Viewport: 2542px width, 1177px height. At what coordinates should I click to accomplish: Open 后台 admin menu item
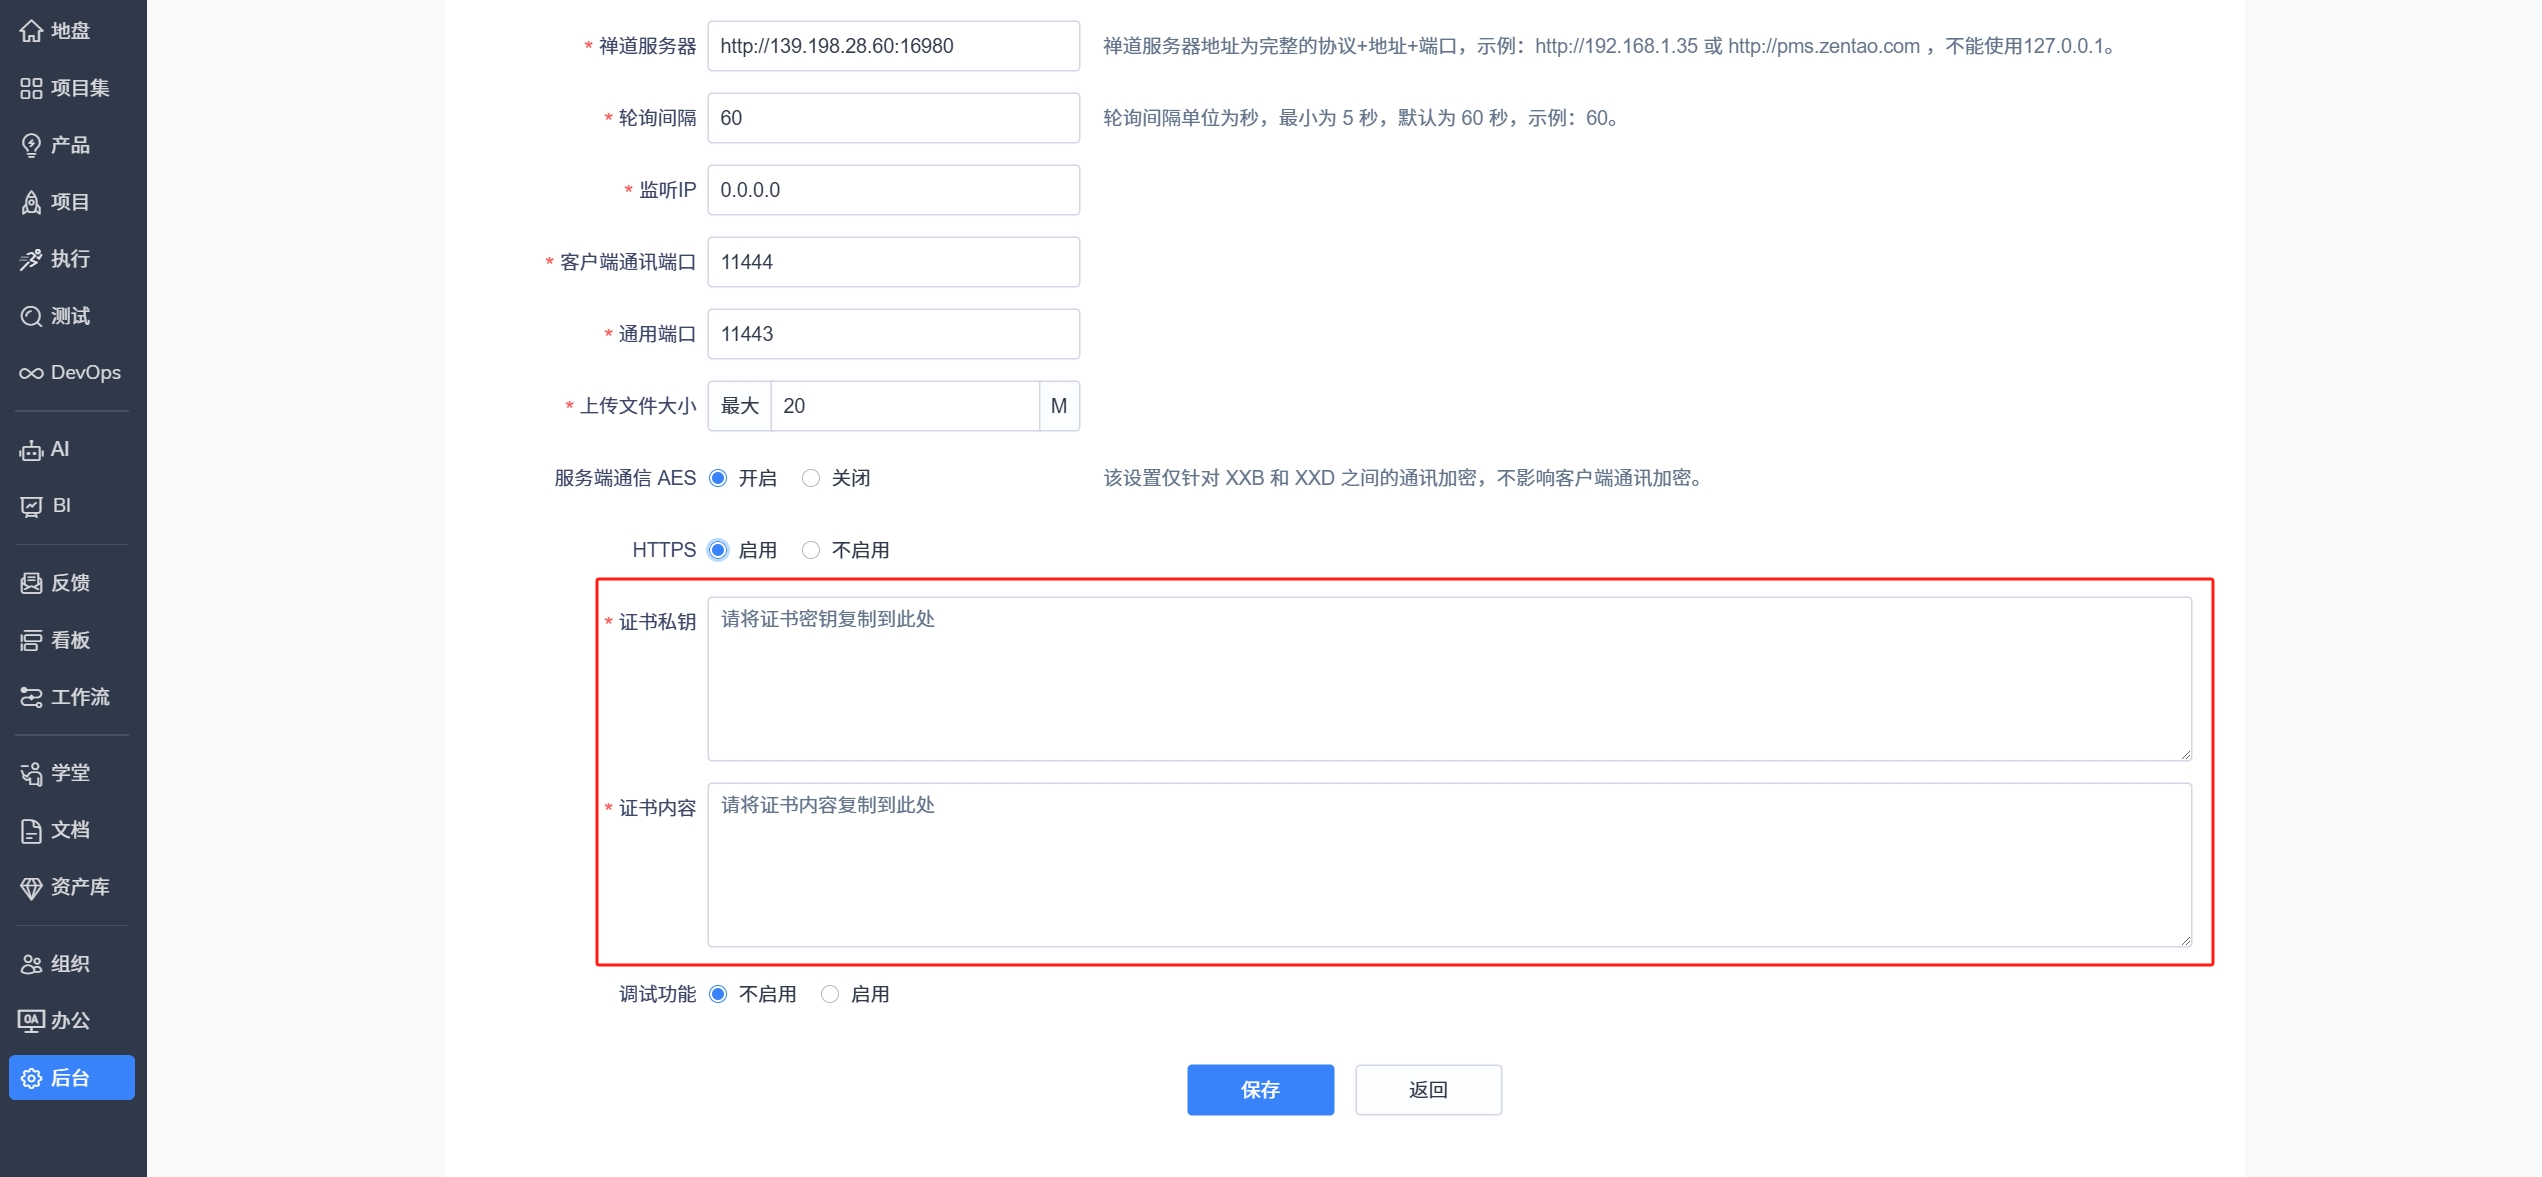tap(71, 1078)
